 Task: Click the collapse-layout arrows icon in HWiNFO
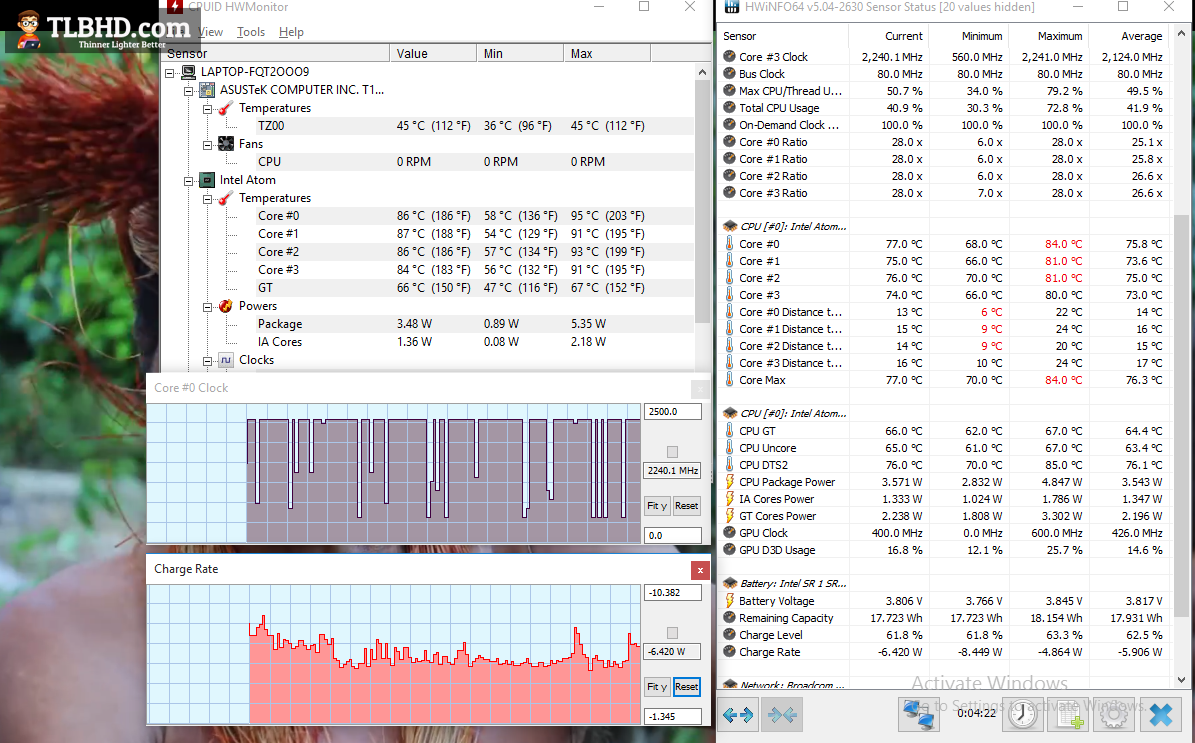782,715
